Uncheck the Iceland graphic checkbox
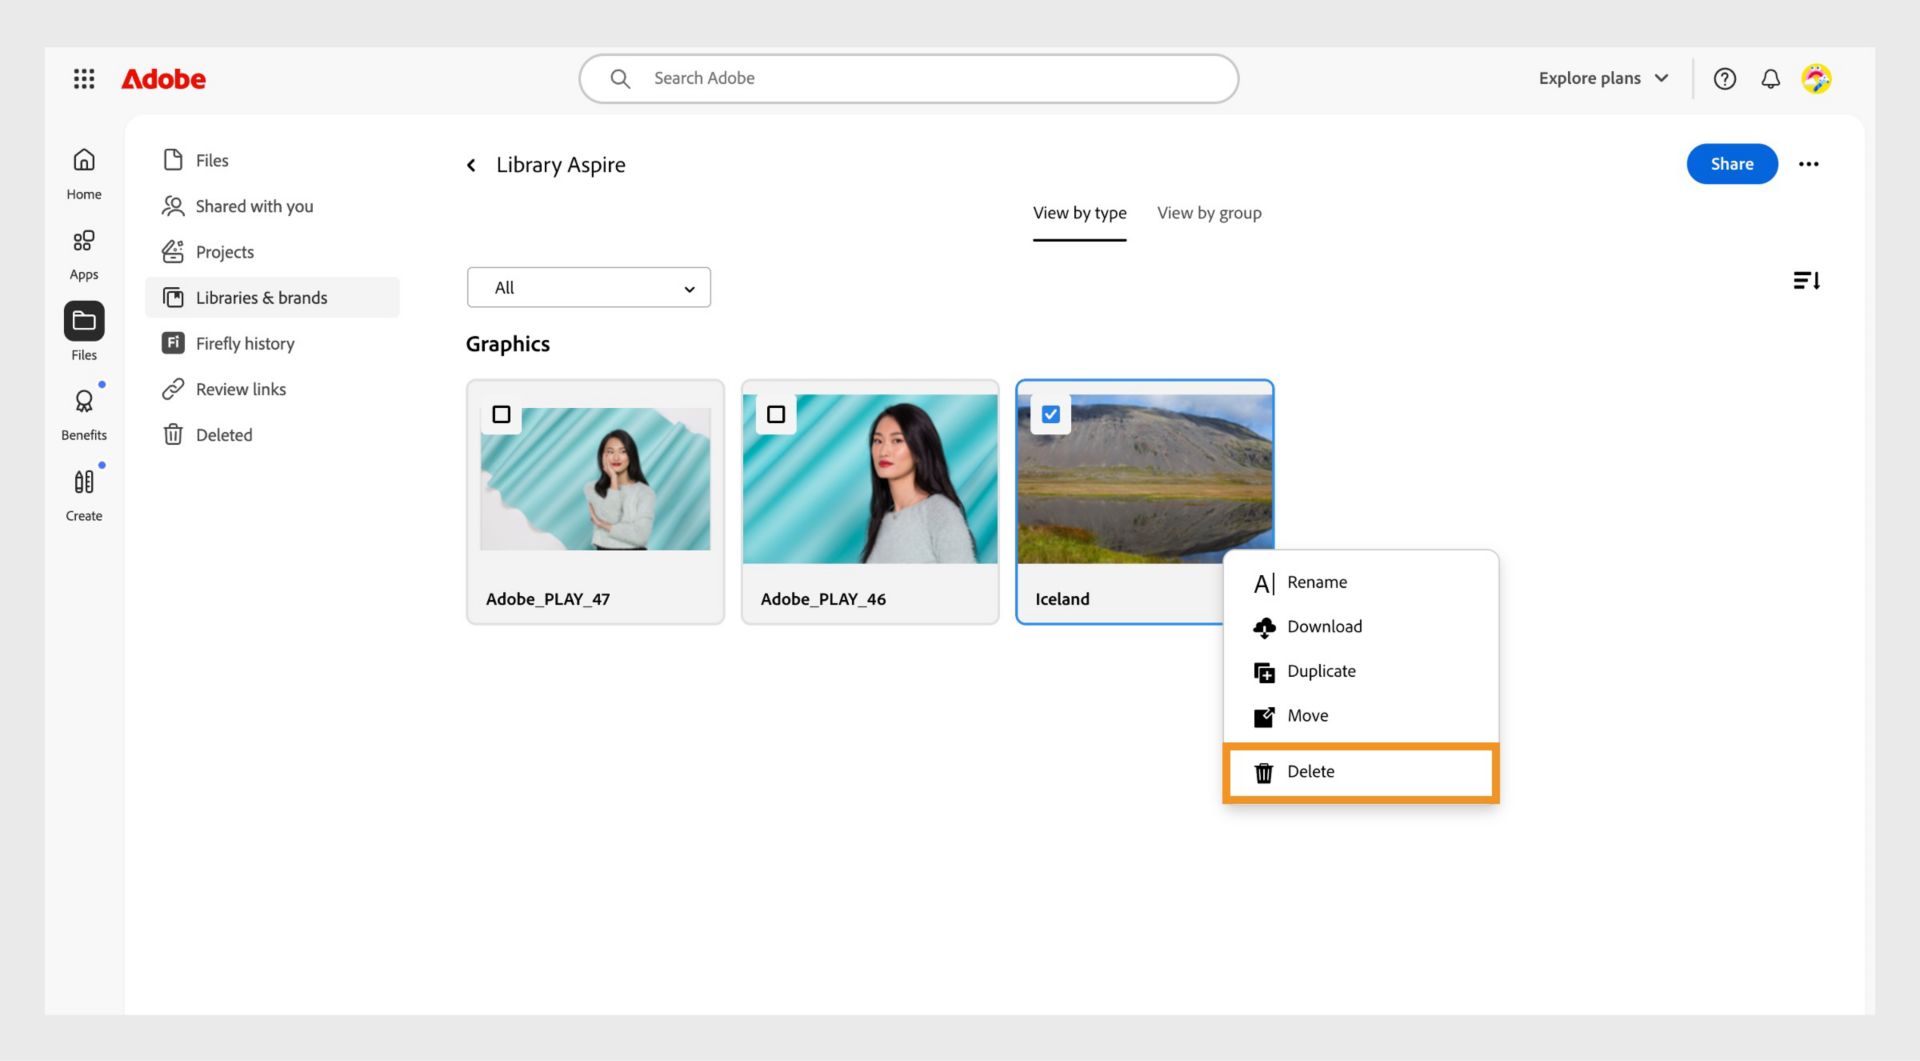1920x1061 pixels. (x=1050, y=414)
